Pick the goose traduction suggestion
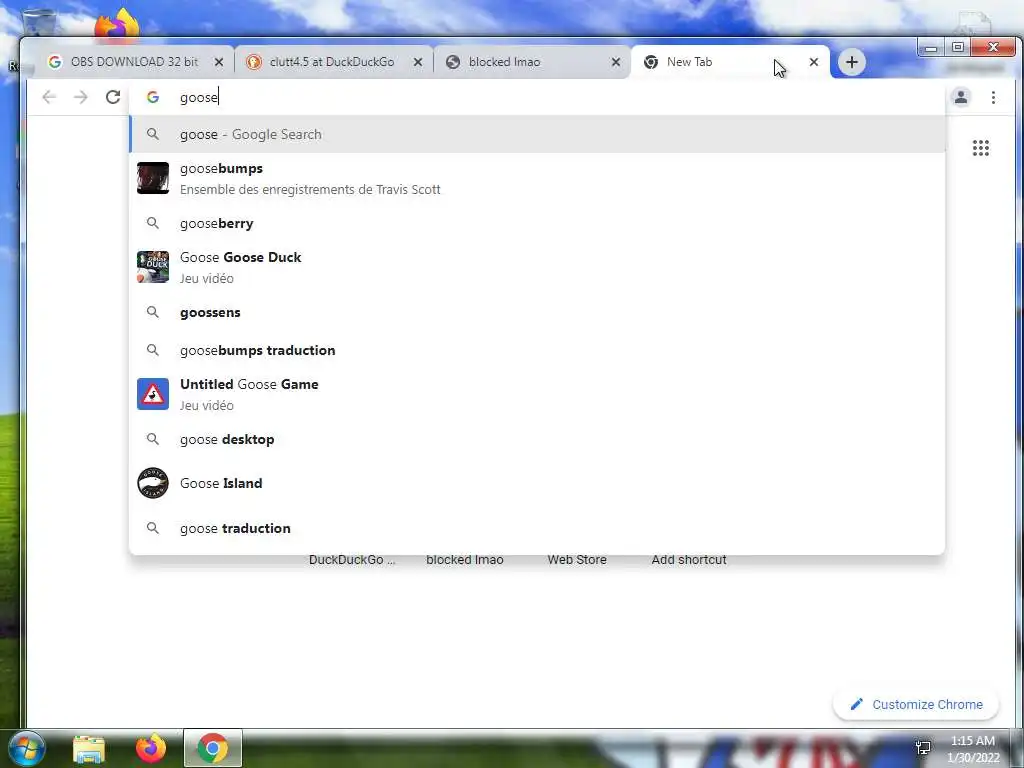1024x768 pixels. (537, 528)
